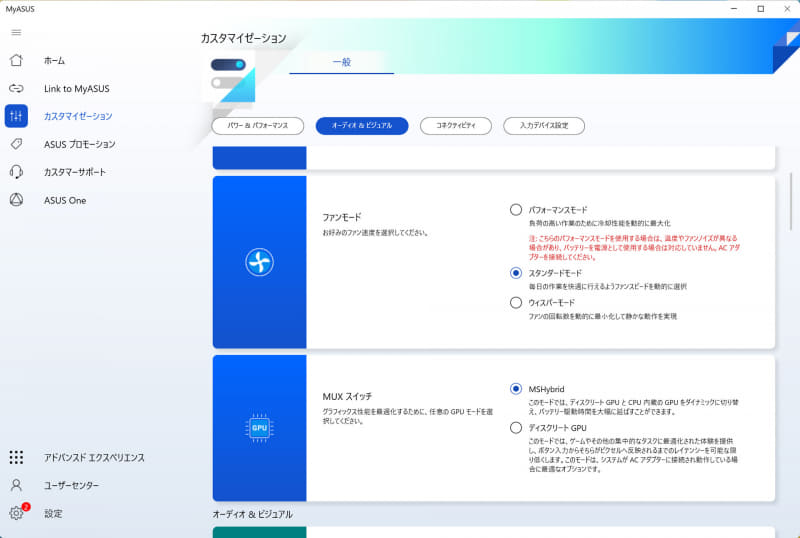Viewport: 800px width, 538px height.
Task: Select MSHybrid MUX switch option
Action: [x=516, y=389]
